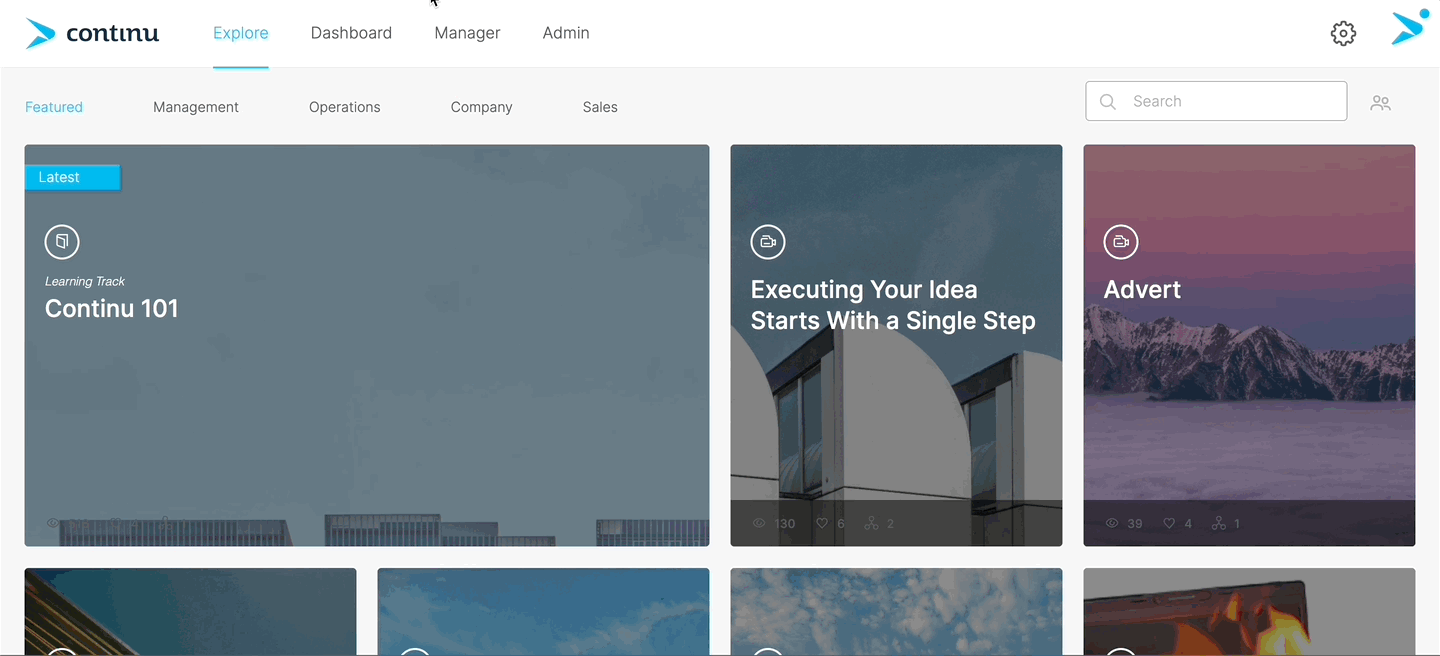This screenshot has height=656, width=1440.
Task: Open the settings gear icon
Action: 1343,33
